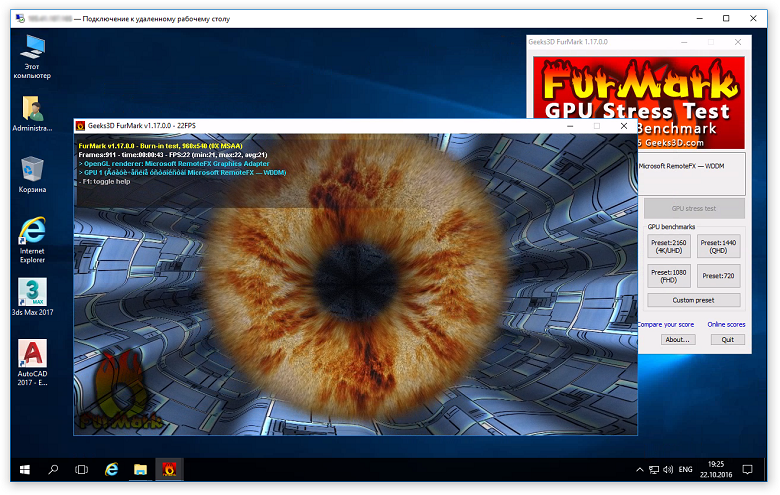Click 'OpenGL renderer: Microsoft RemoteFX' overlay line

(174, 164)
